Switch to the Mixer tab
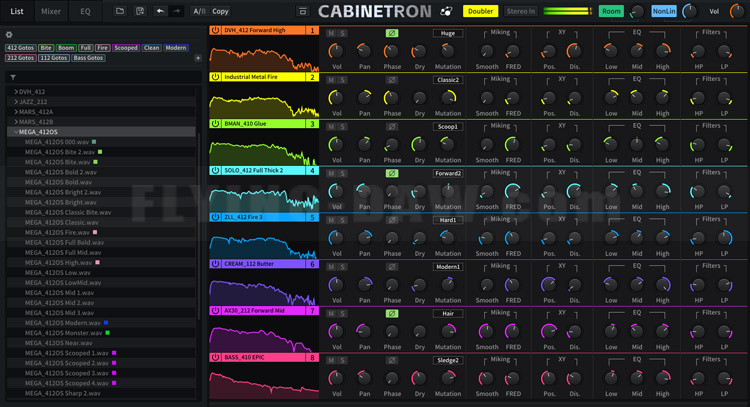The width and height of the screenshot is (750, 407). click(x=51, y=11)
